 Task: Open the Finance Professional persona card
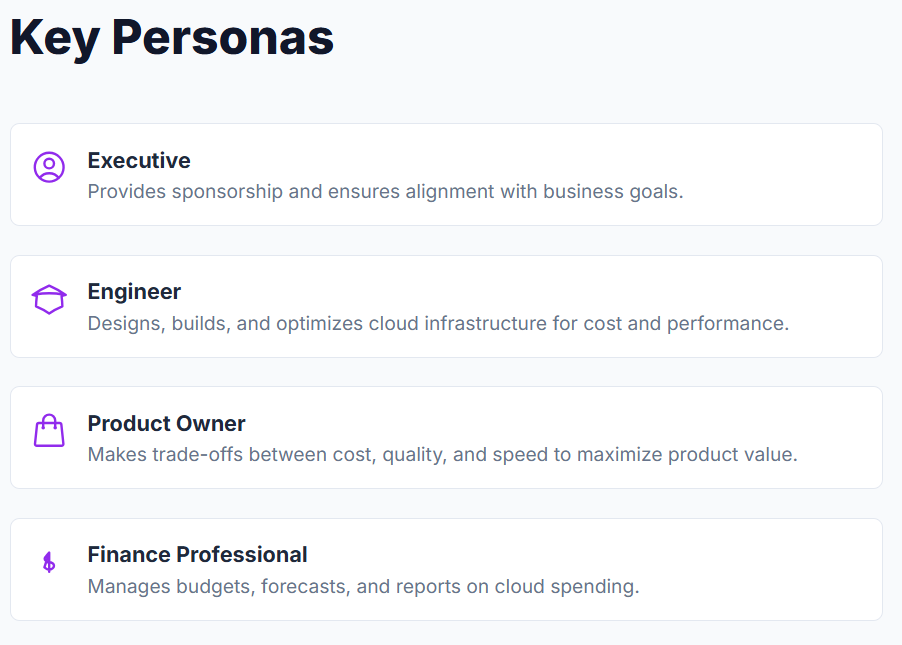(446, 569)
